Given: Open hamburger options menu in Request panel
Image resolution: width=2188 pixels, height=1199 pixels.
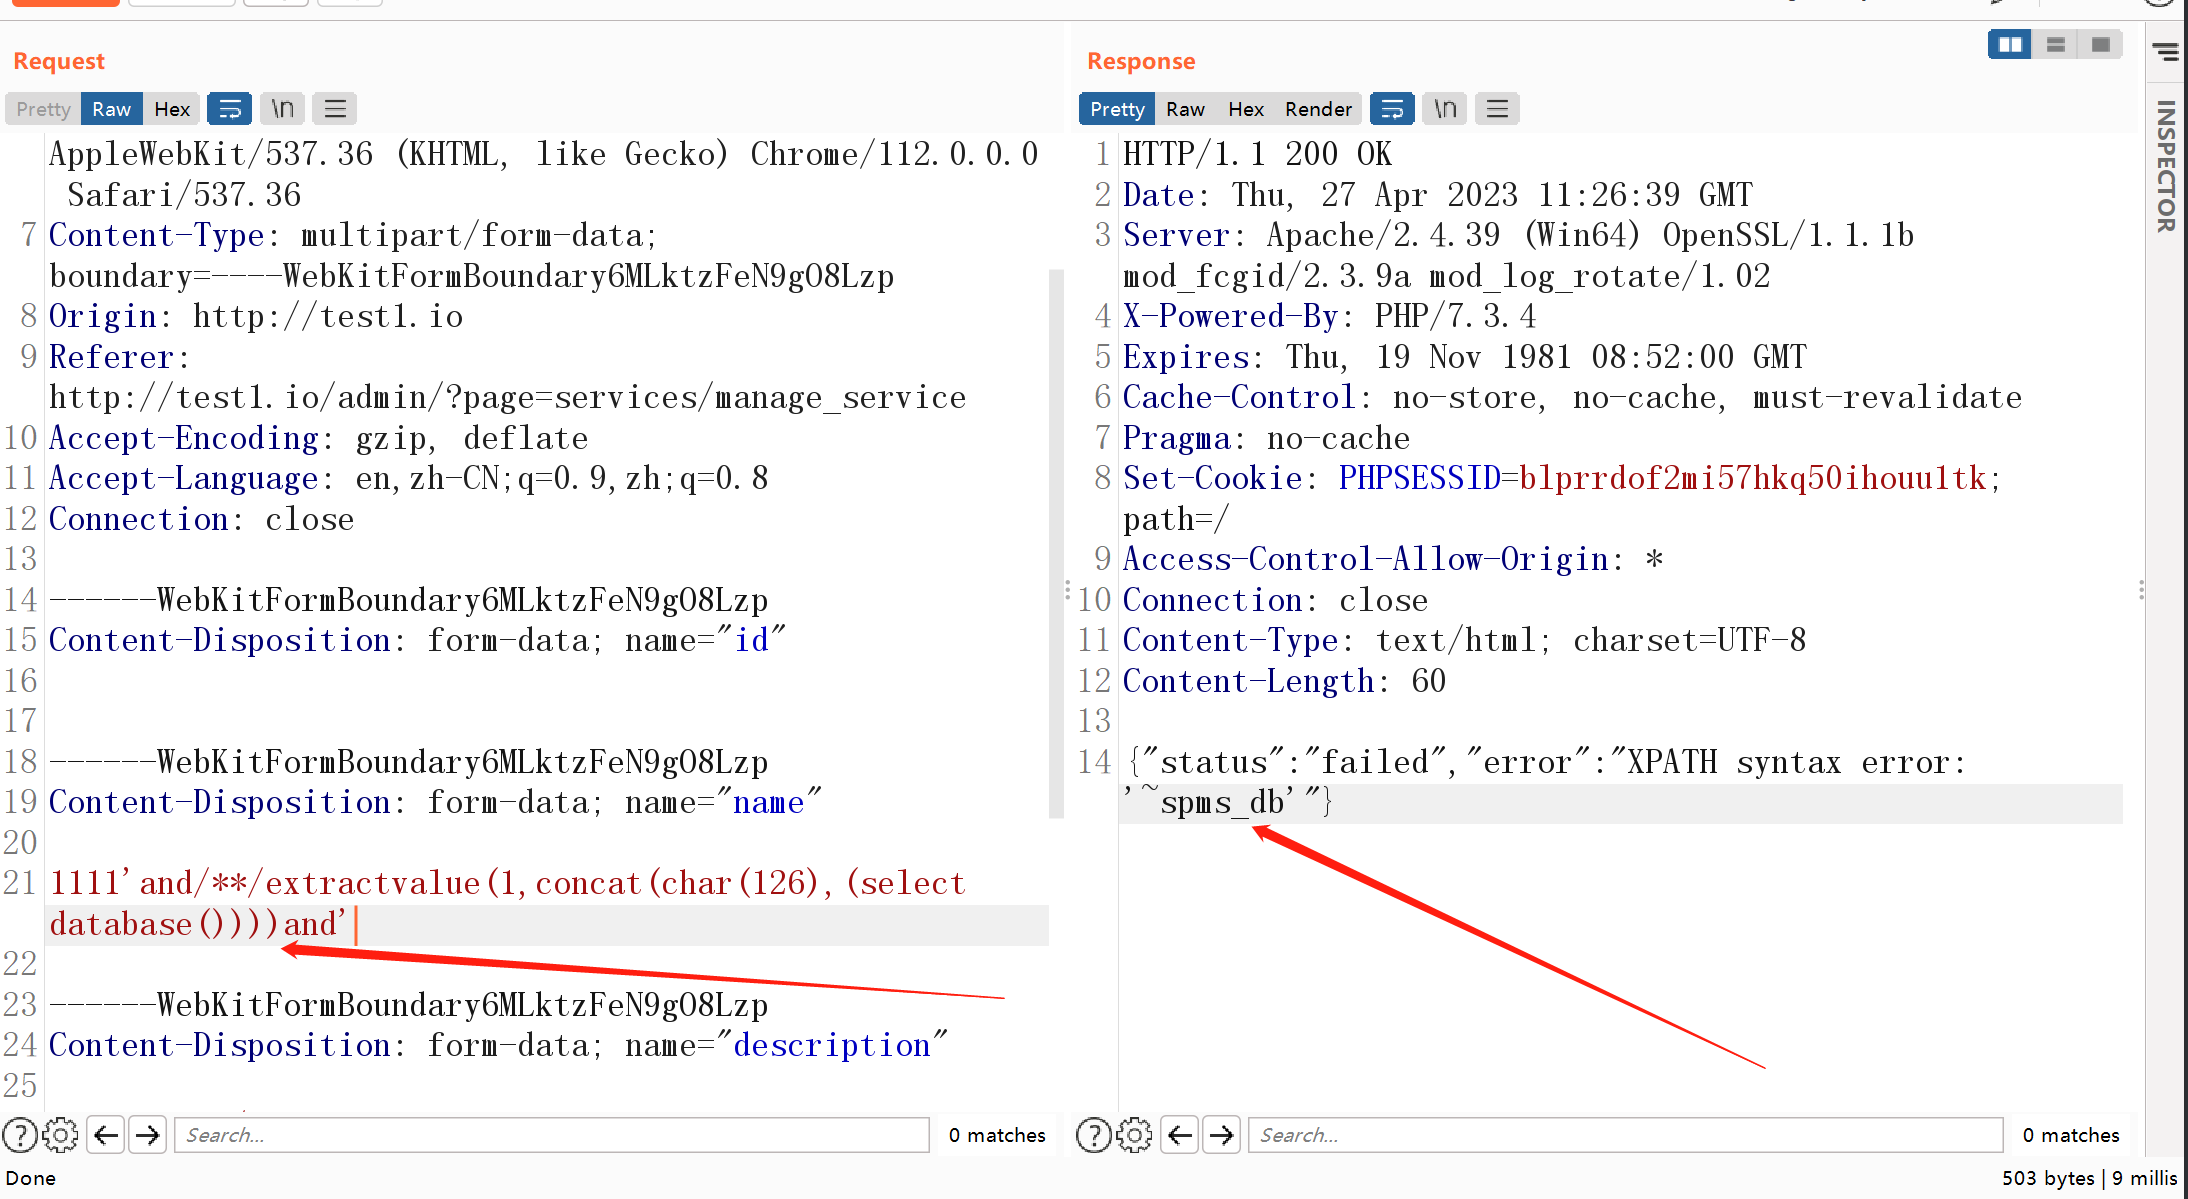Looking at the screenshot, I should pyautogui.click(x=335, y=109).
